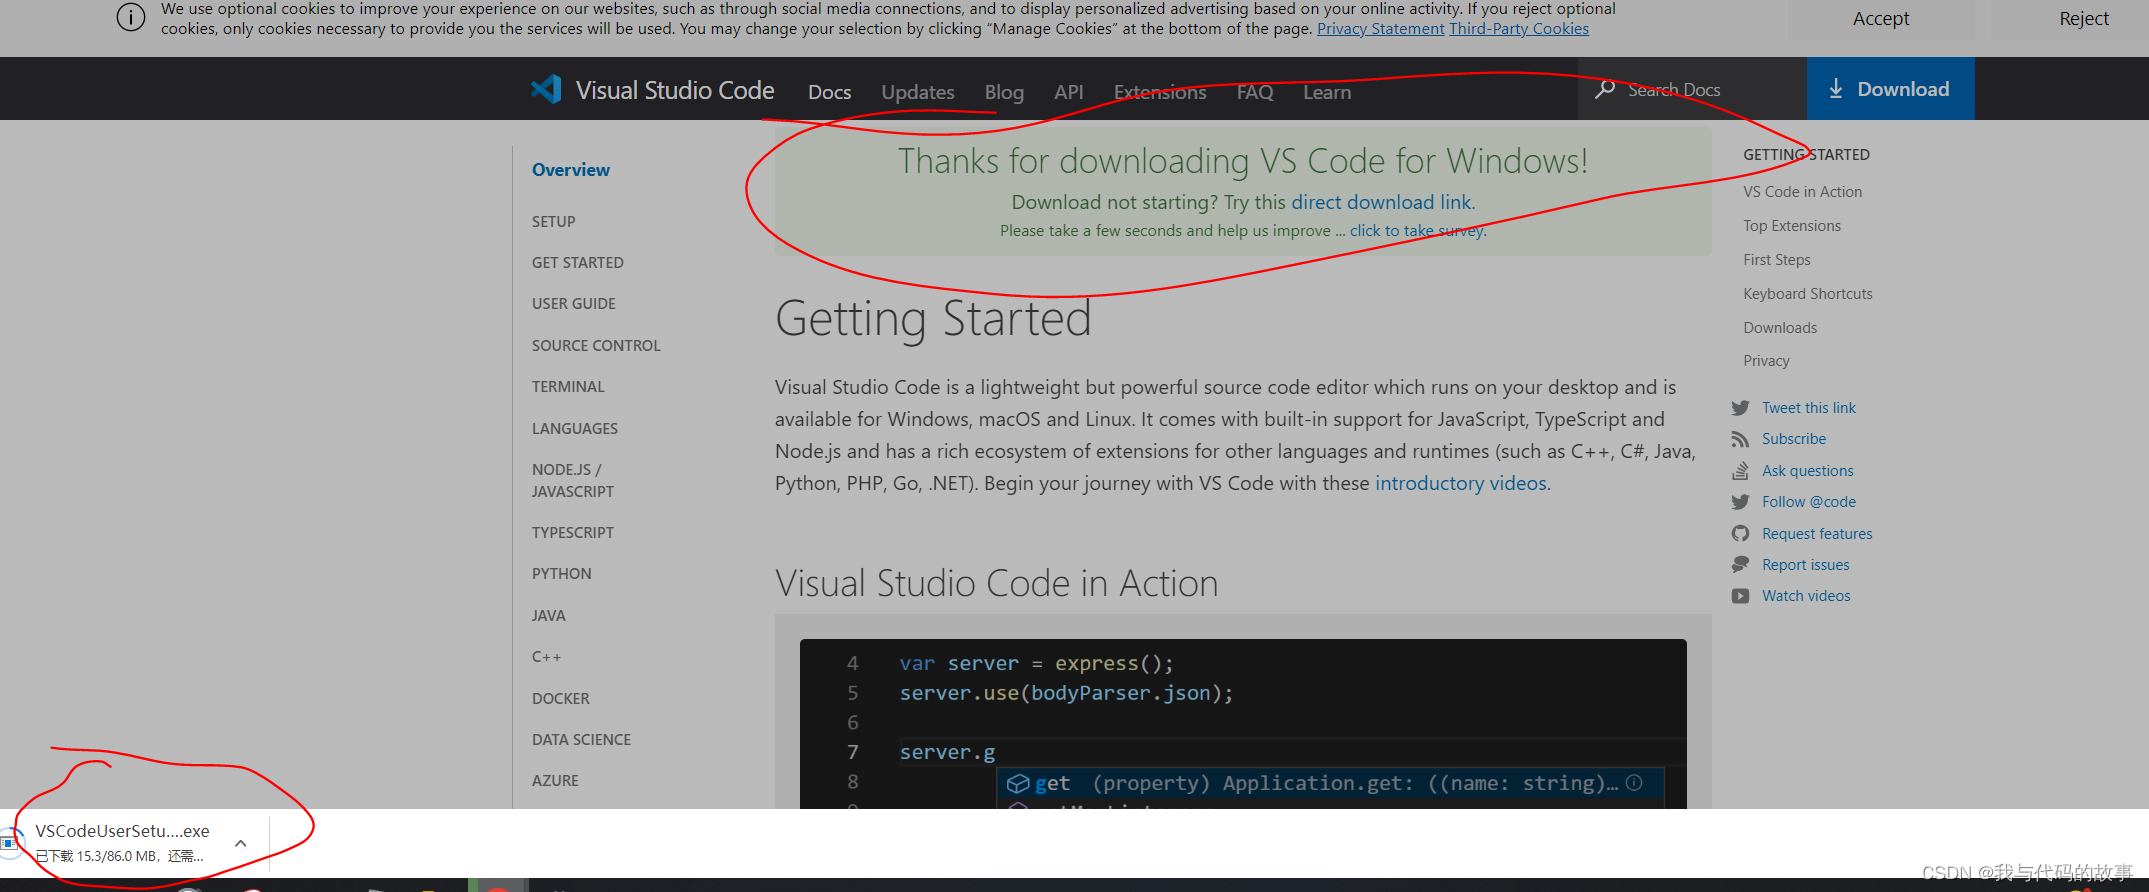
Task: Jump to Keyboard Shortcuts section
Action: click(x=1808, y=293)
